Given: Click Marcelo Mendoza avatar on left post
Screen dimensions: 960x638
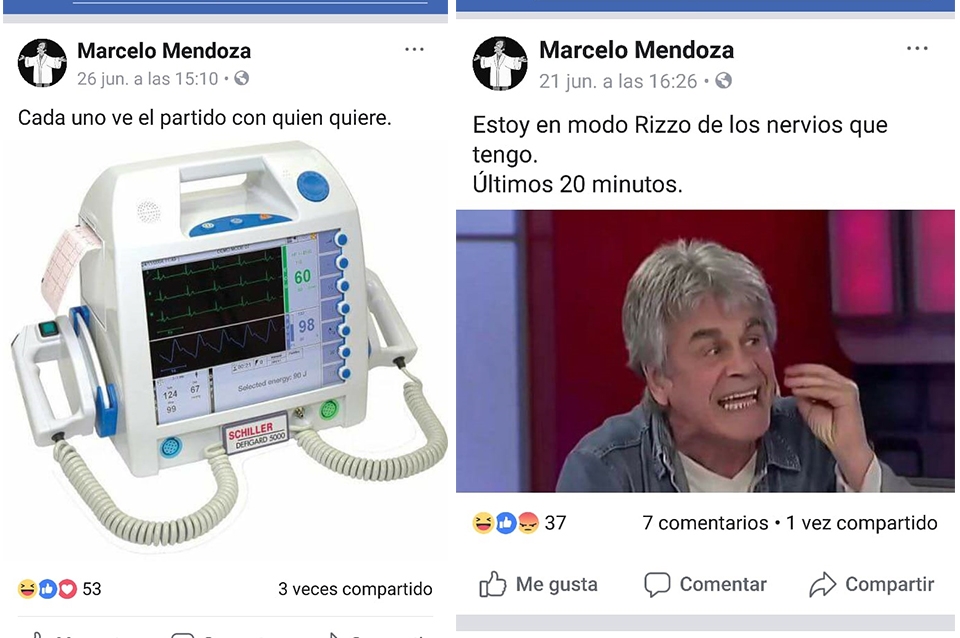Looking at the screenshot, I should pos(42,63).
